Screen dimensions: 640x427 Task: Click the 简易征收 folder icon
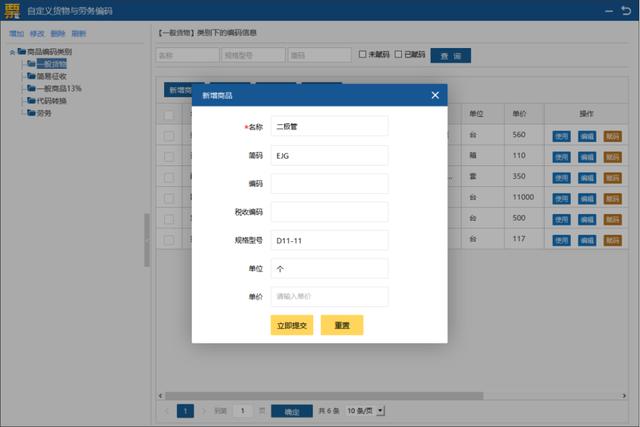(32, 76)
